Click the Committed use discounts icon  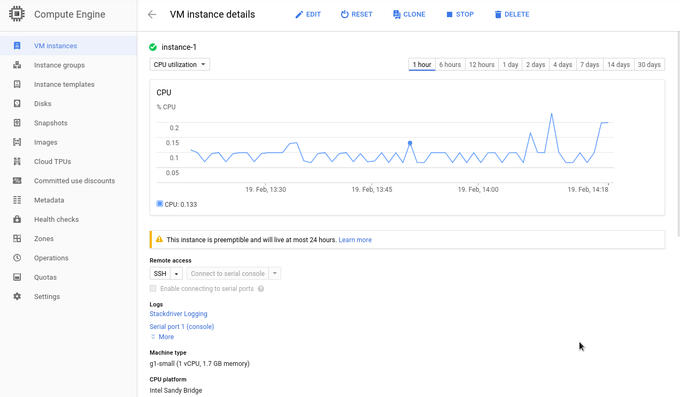(17, 180)
